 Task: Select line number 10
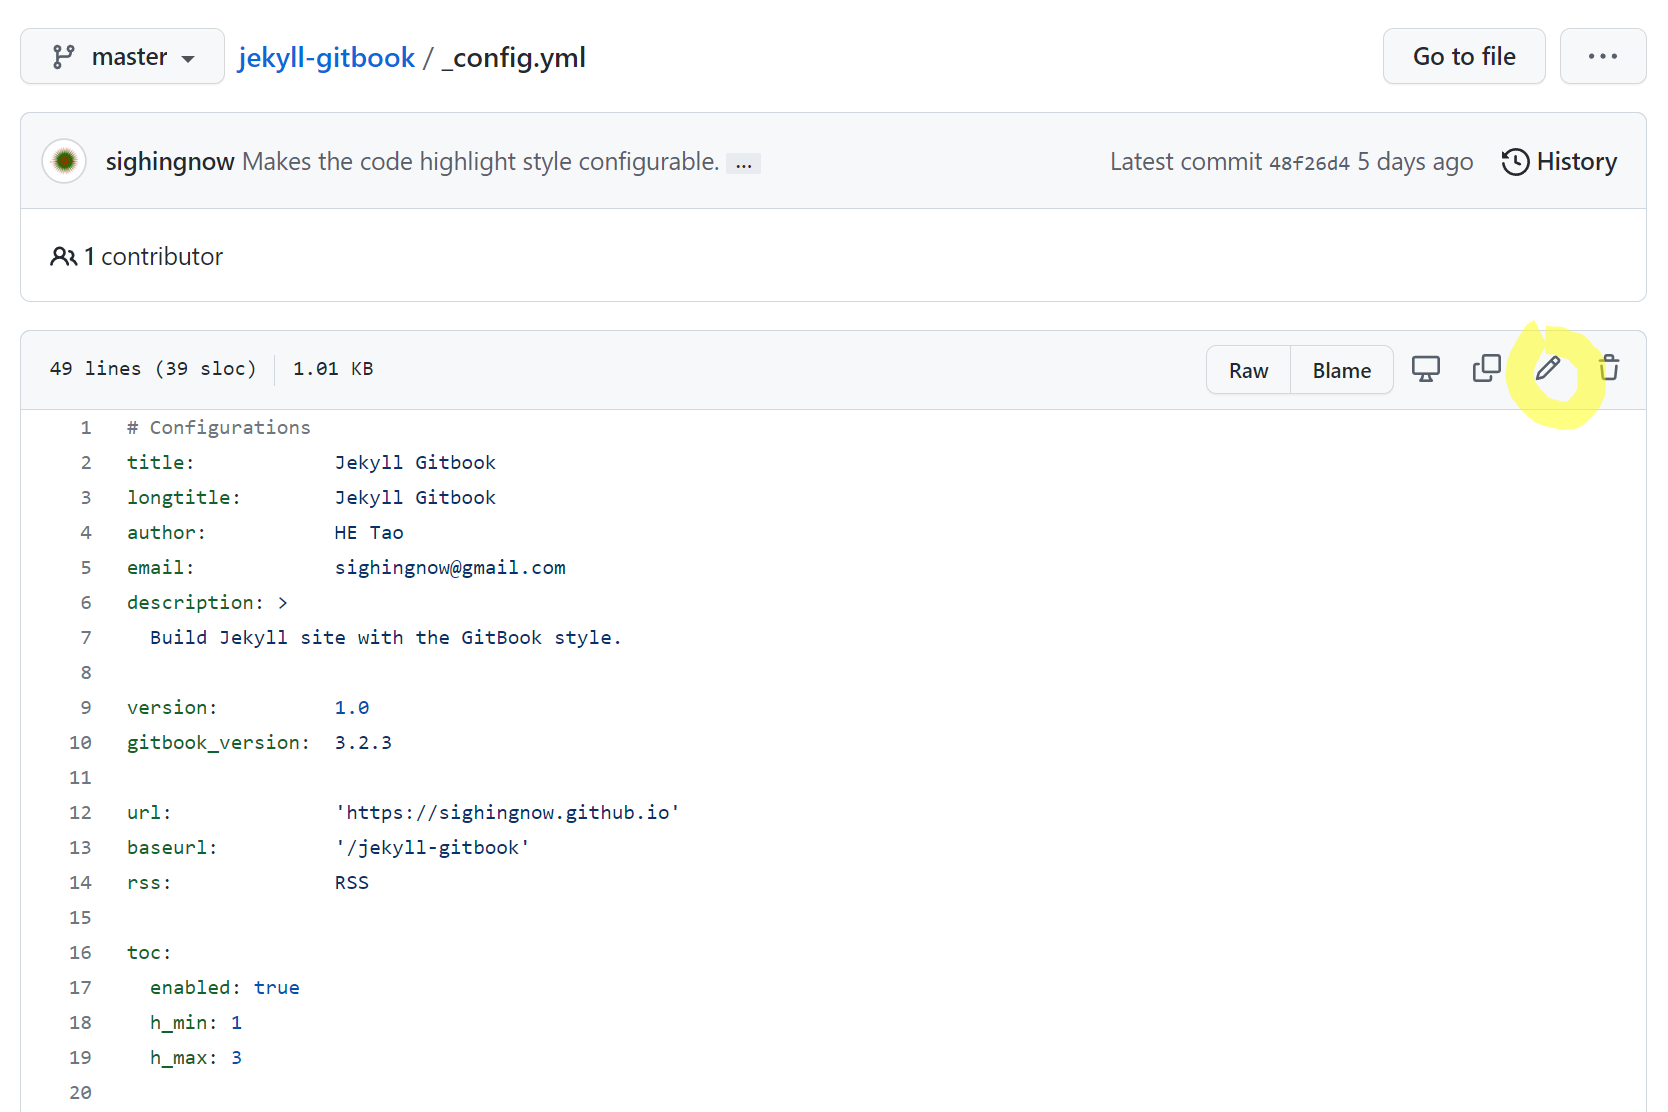80,743
